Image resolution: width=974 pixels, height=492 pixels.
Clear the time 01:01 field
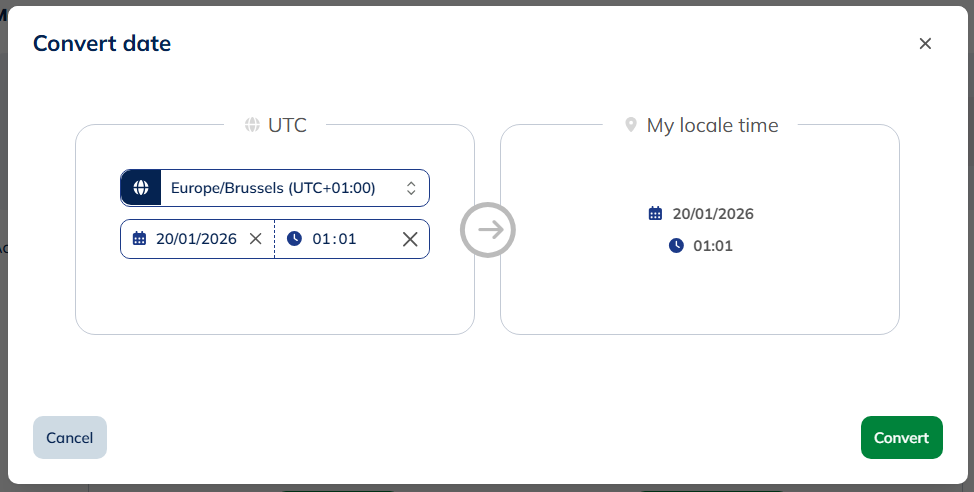pos(410,239)
